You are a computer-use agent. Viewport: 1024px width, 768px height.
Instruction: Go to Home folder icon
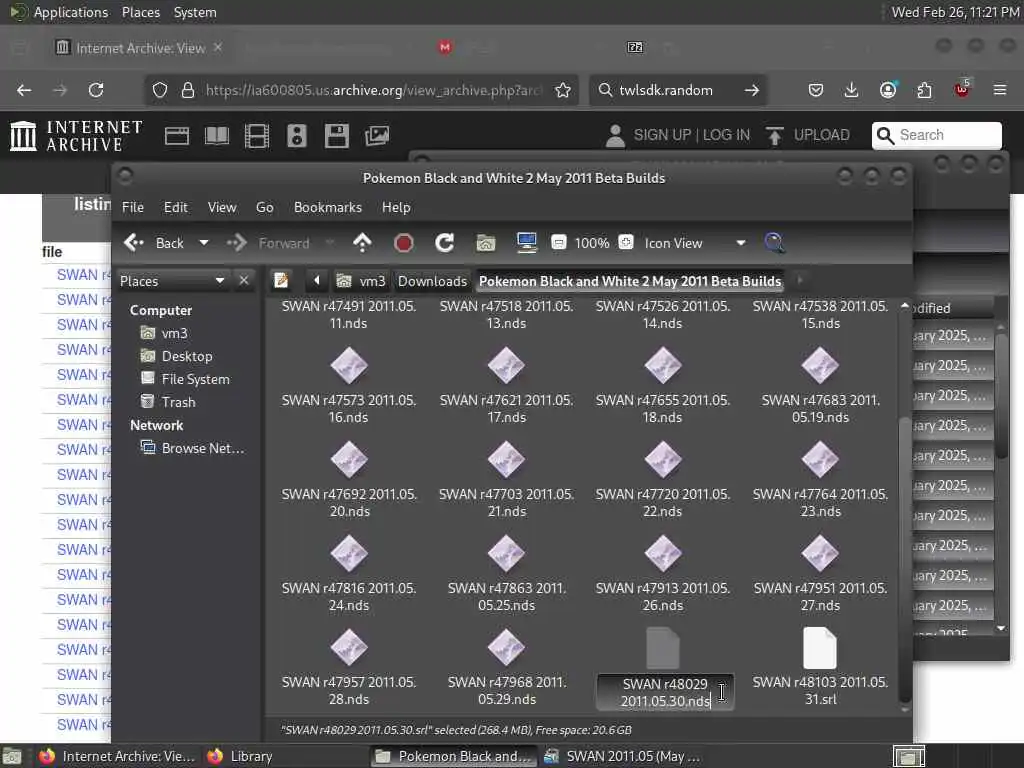click(x=485, y=243)
